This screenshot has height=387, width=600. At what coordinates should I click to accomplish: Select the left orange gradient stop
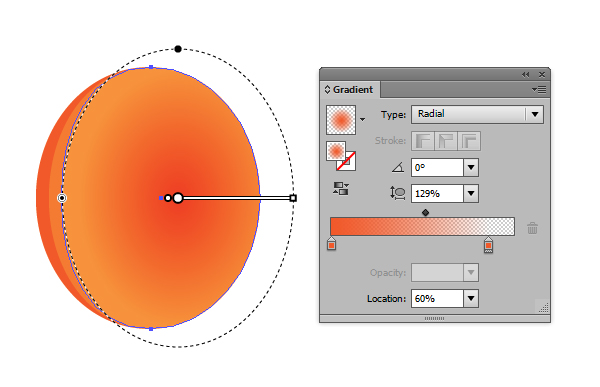click(x=331, y=244)
